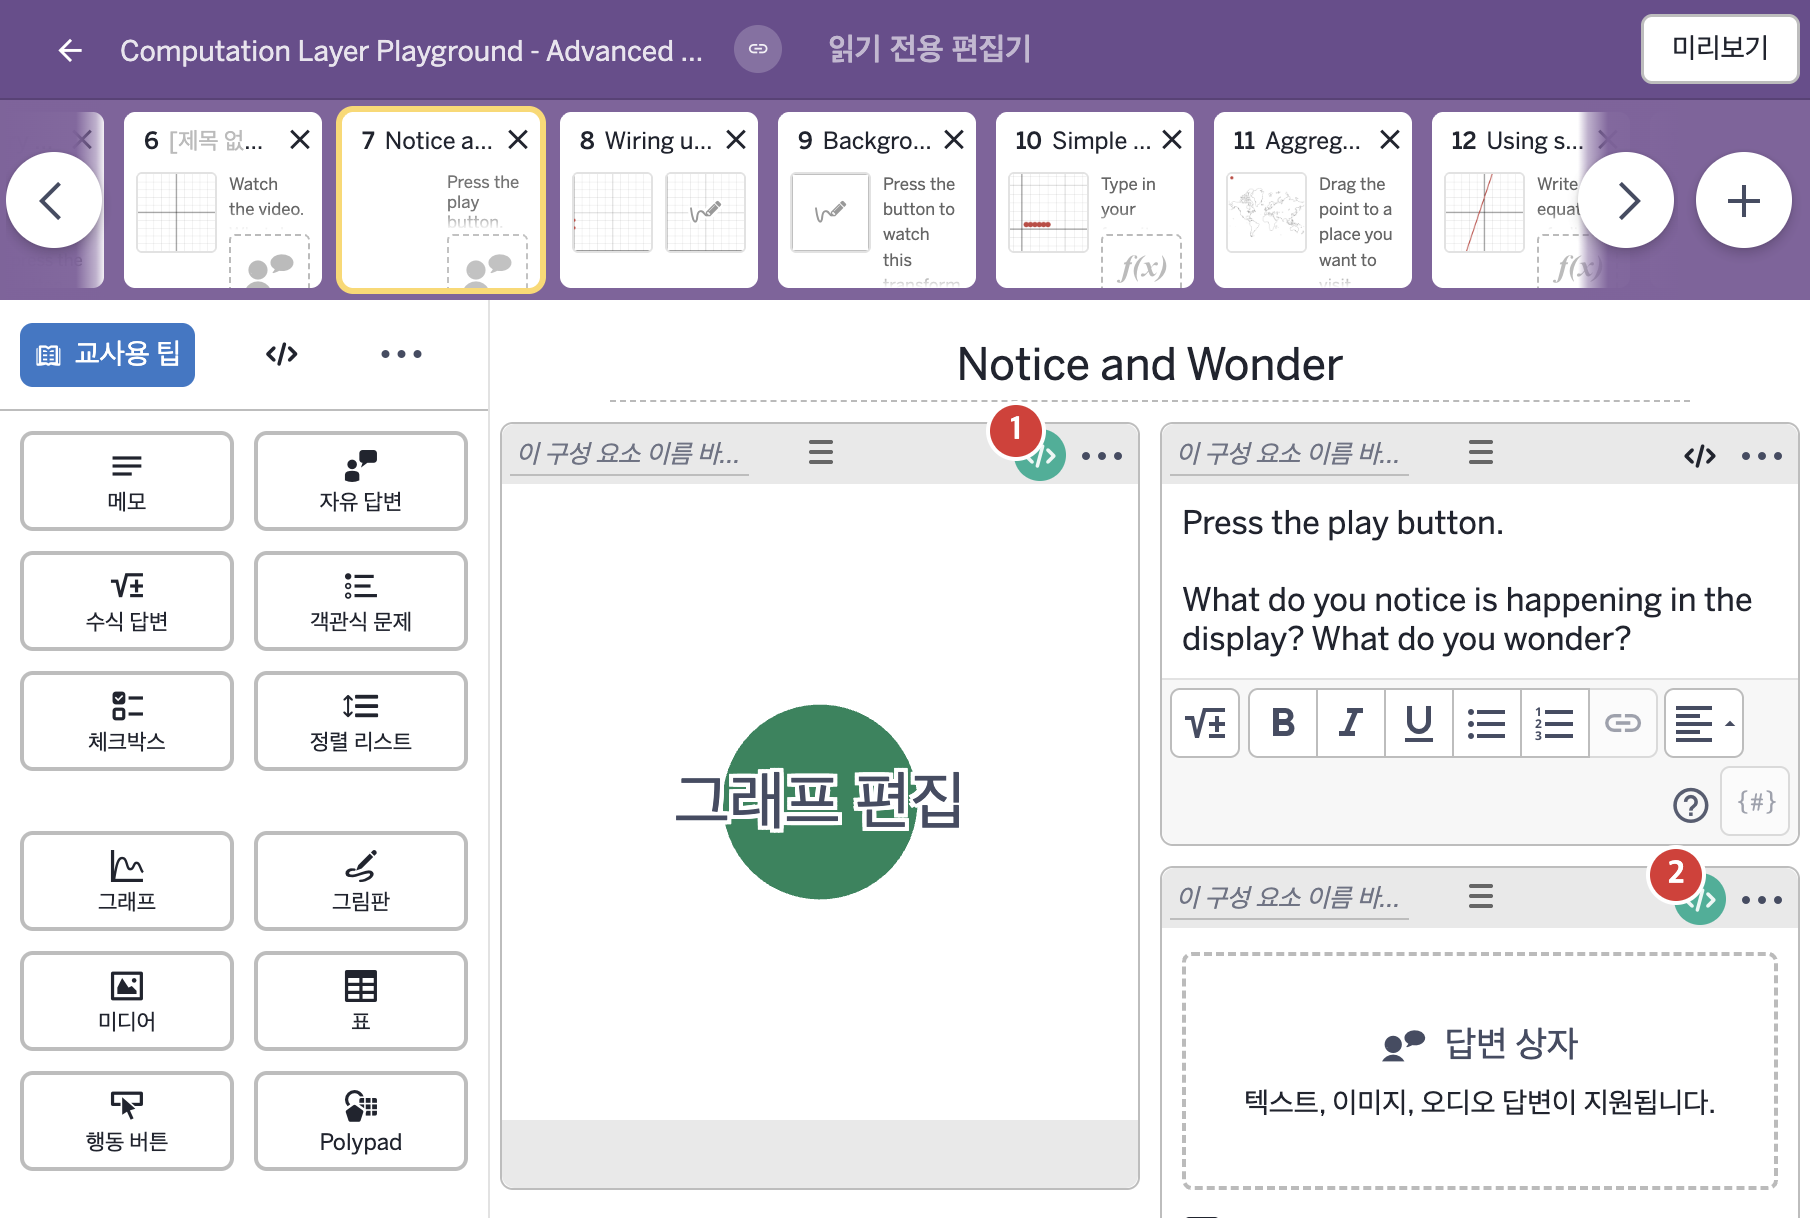Image resolution: width=1810 pixels, height=1218 pixels.
Task: Open response component three-dot menu
Action: pyautogui.click(x=1762, y=900)
